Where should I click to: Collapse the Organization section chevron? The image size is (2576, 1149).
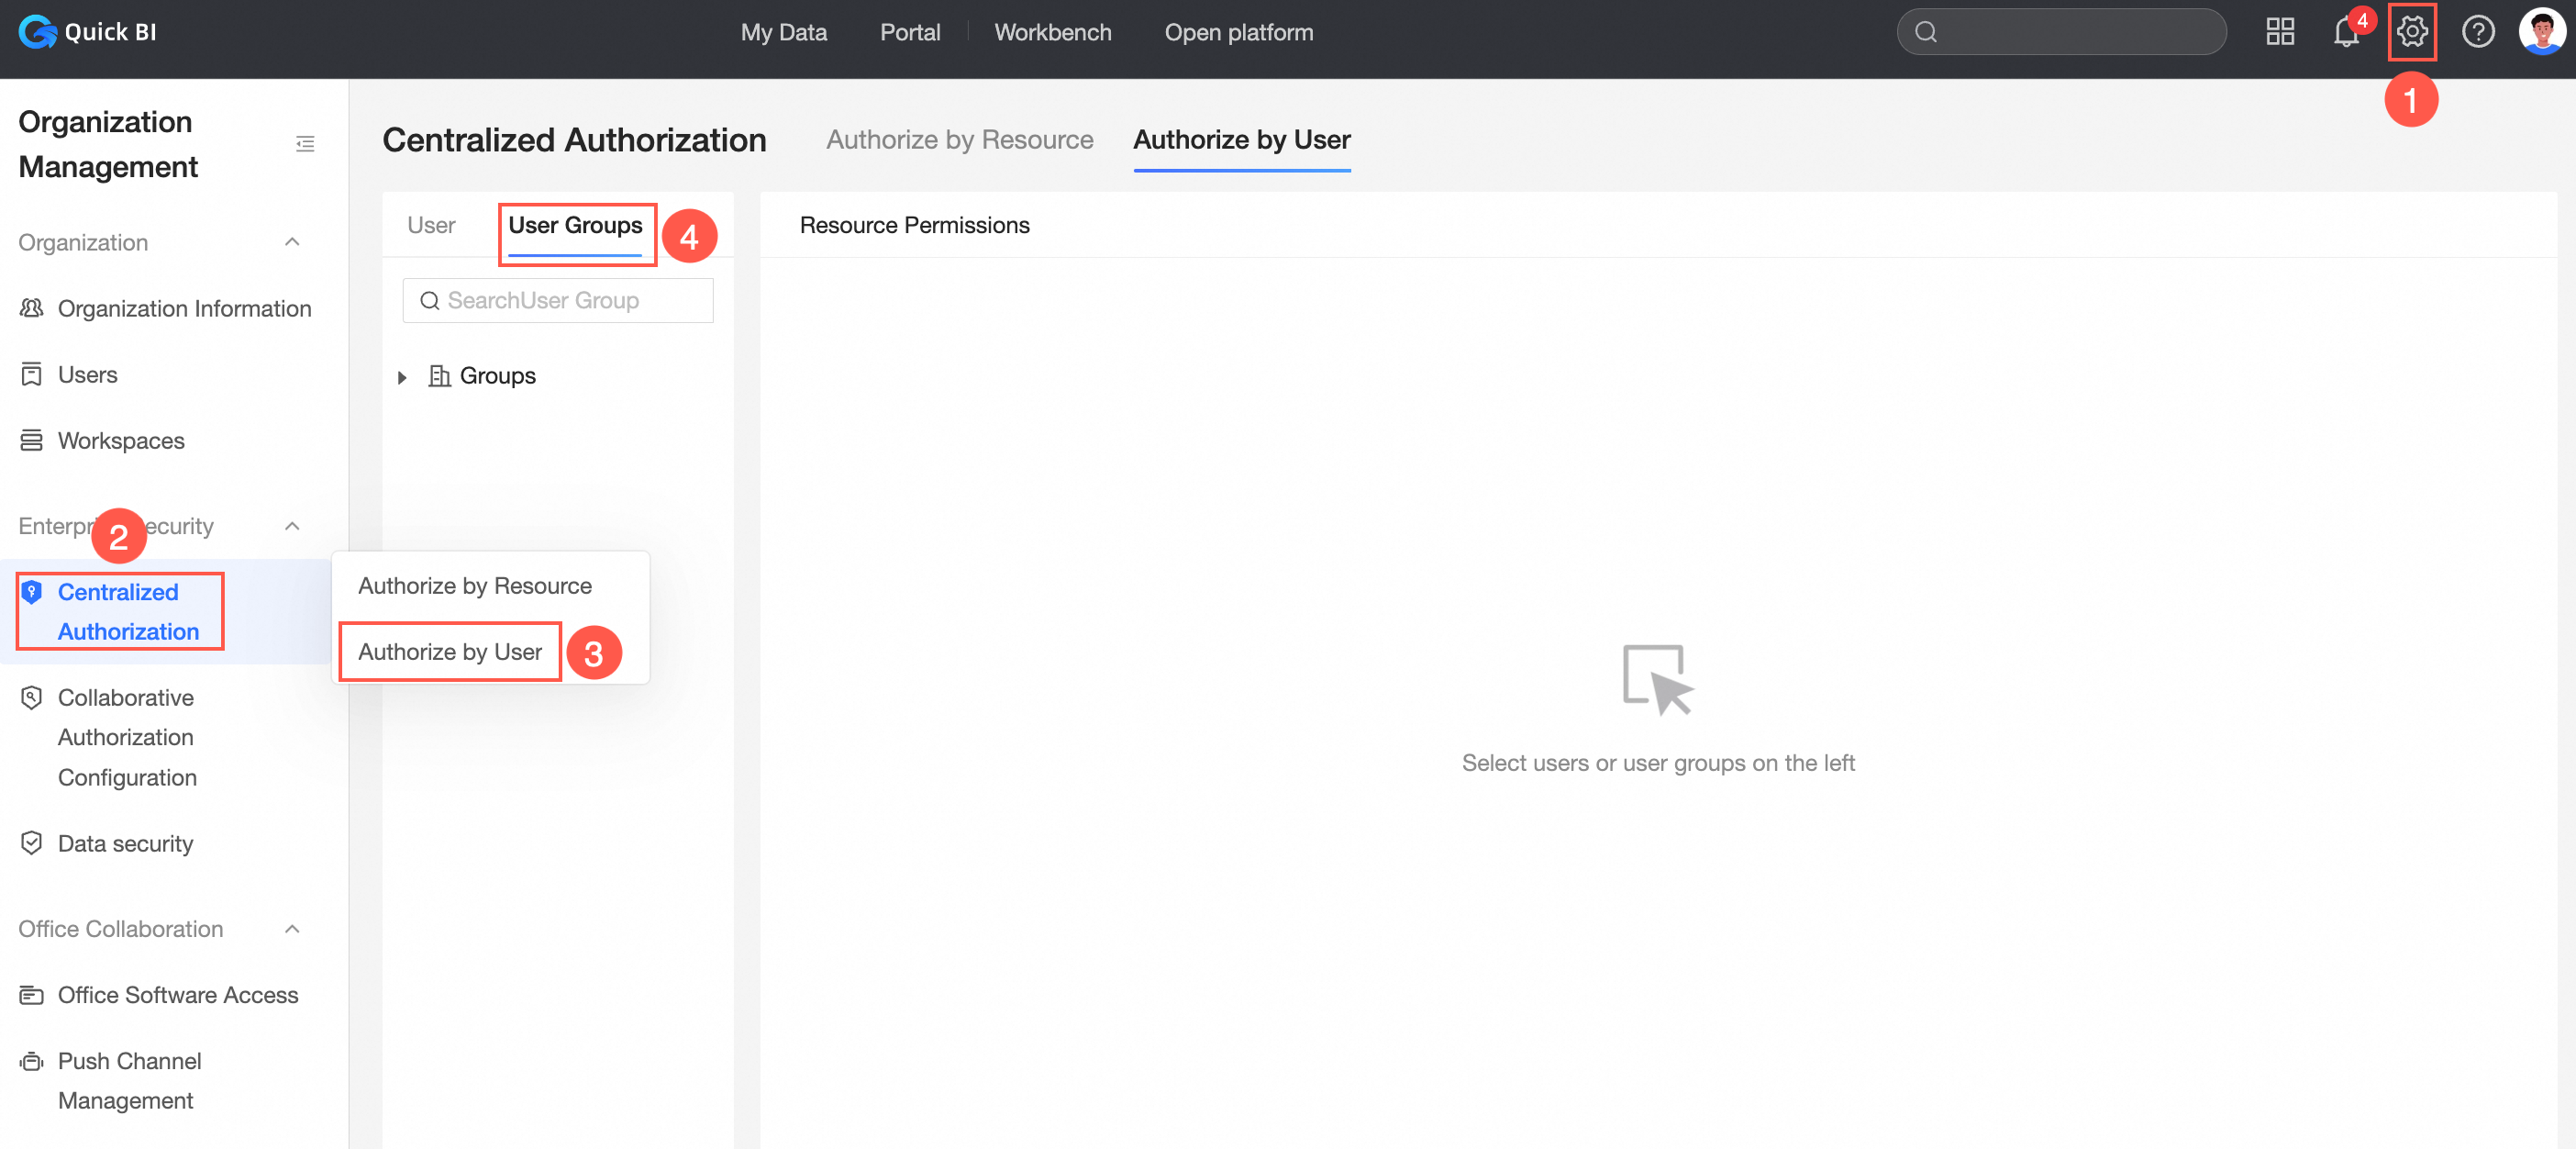tap(292, 242)
